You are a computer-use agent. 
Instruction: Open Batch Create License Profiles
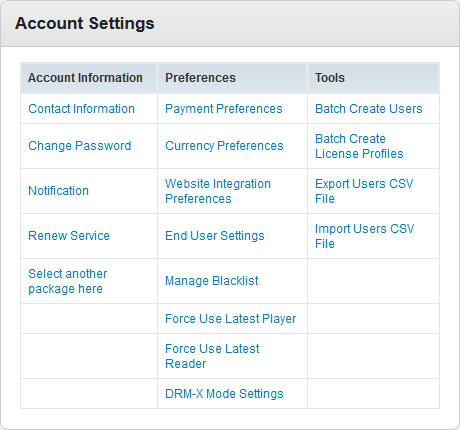pos(359,146)
